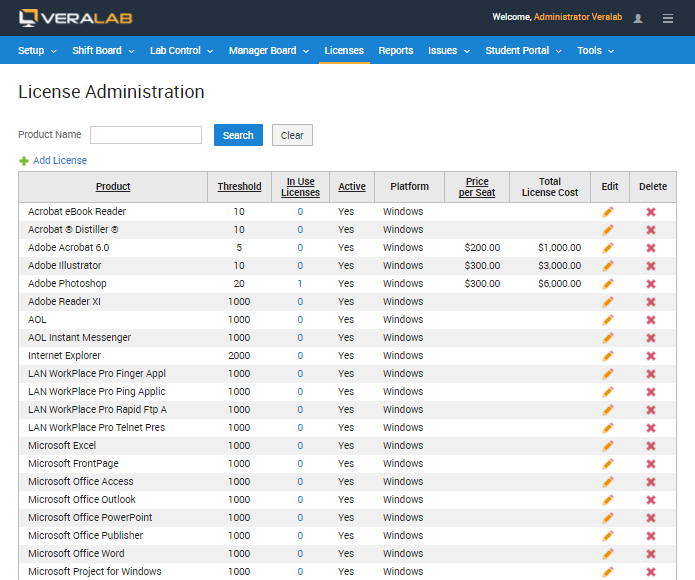The width and height of the screenshot is (695, 580).
Task: Expand the Student Portal menu
Action: coord(523,51)
